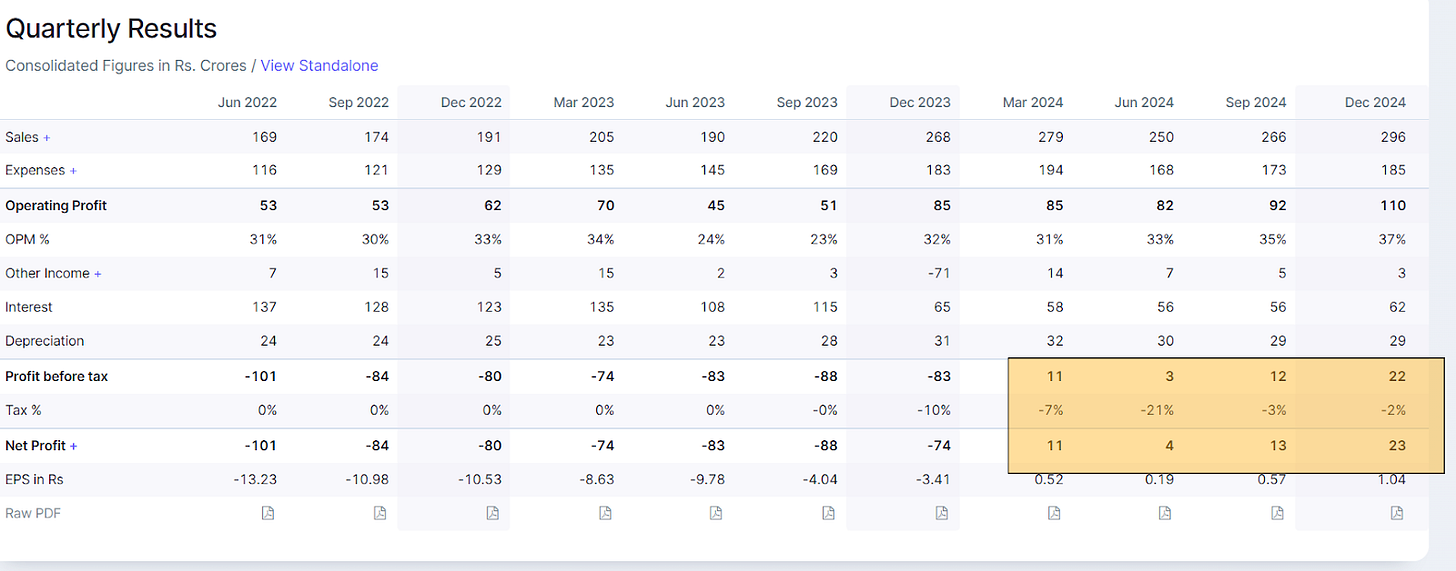Click Operating Profit value 110

[1394, 205]
